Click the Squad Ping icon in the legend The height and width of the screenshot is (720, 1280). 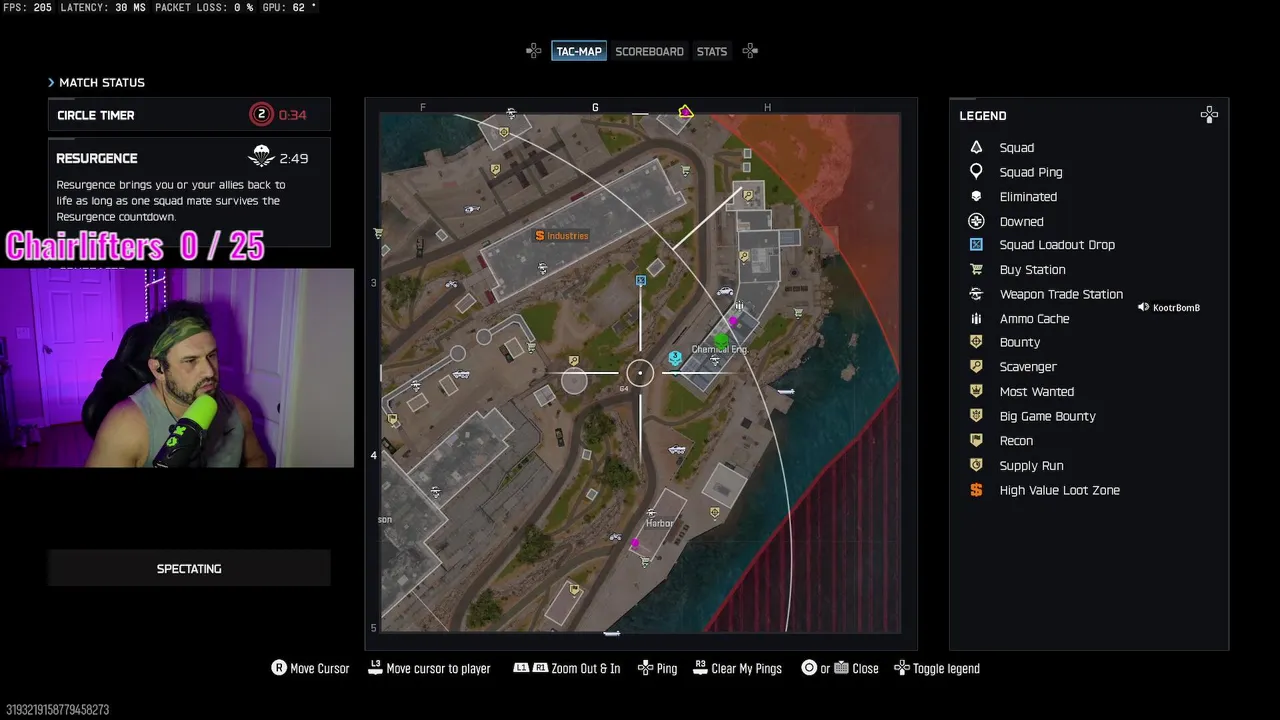[x=976, y=172]
